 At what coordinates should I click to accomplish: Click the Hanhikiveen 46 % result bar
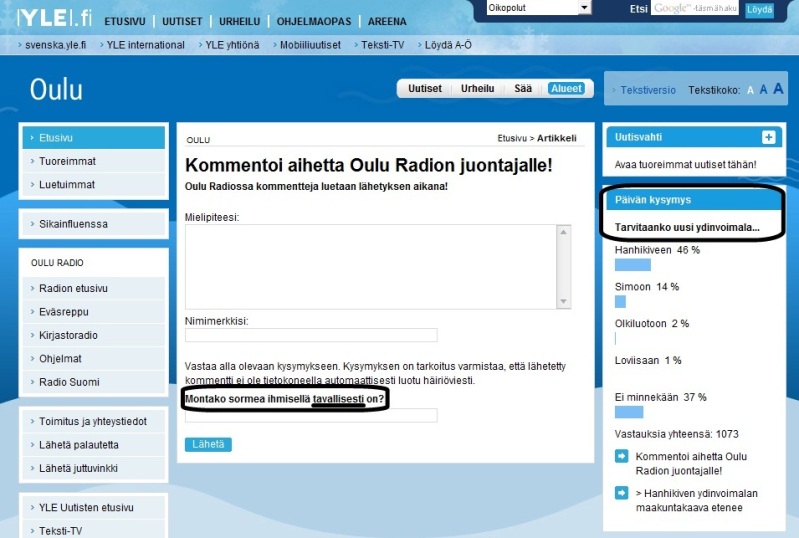(x=633, y=265)
